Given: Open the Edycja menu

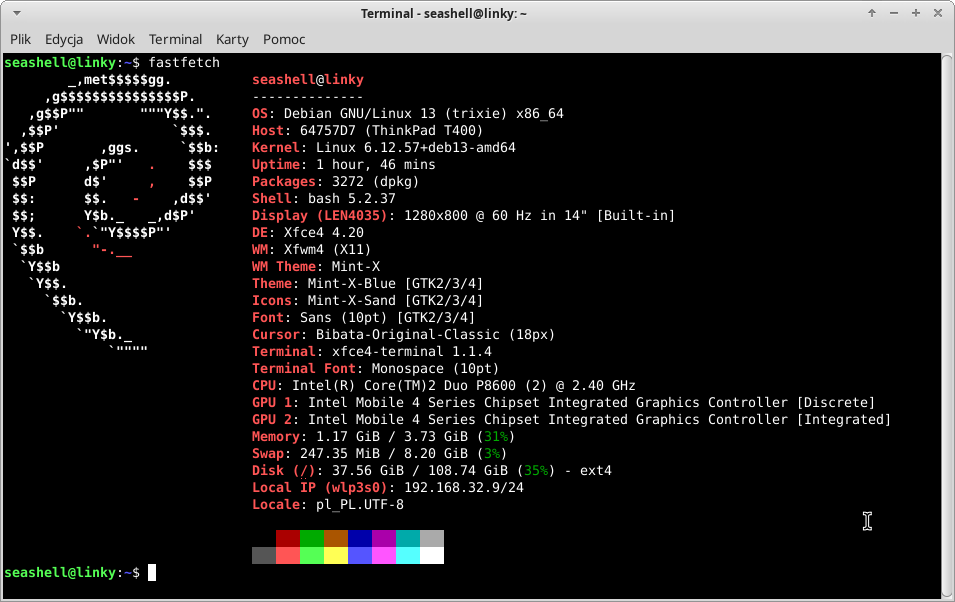Looking at the screenshot, I should [x=64, y=39].
